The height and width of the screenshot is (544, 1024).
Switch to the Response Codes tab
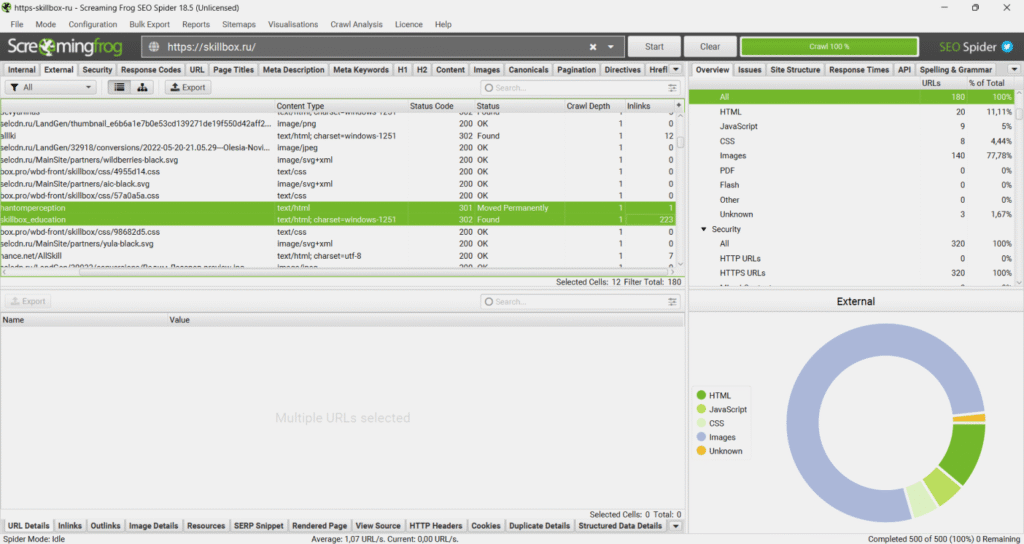[x=151, y=70]
